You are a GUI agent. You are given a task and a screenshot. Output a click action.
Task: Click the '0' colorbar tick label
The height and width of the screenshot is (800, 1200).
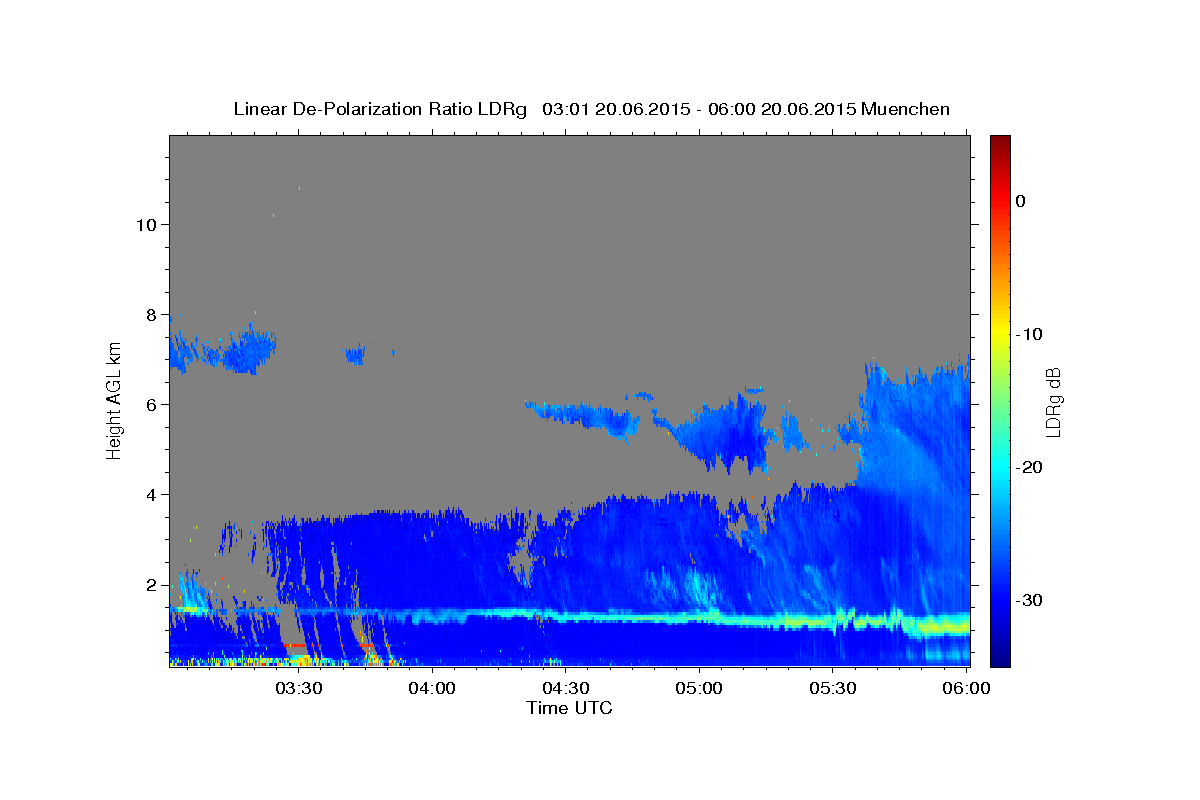point(1021,201)
